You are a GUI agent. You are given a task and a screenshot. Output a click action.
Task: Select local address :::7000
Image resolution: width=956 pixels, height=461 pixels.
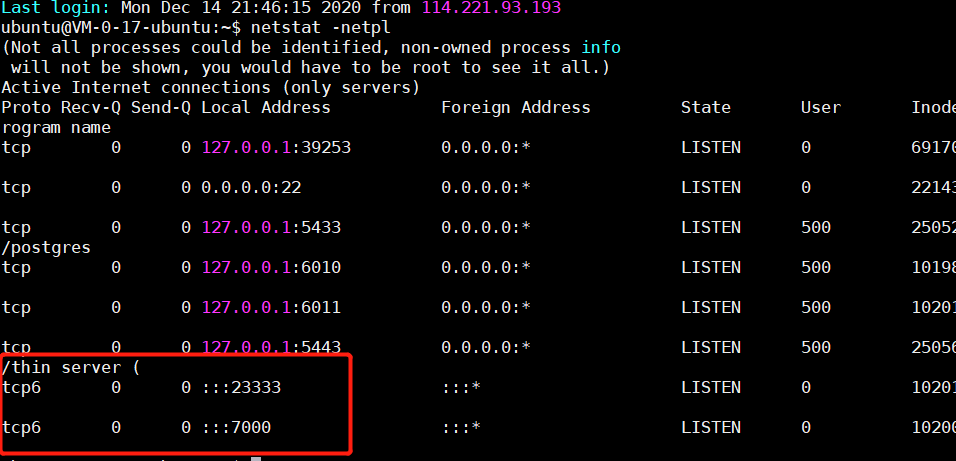tap(237, 427)
